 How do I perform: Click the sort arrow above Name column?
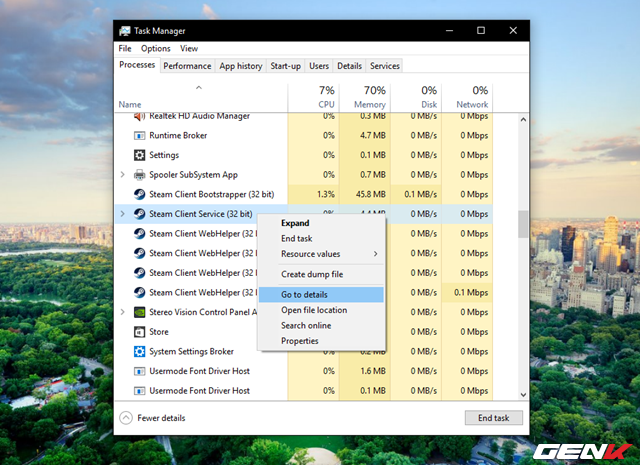pyautogui.click(x=199, y=87)
